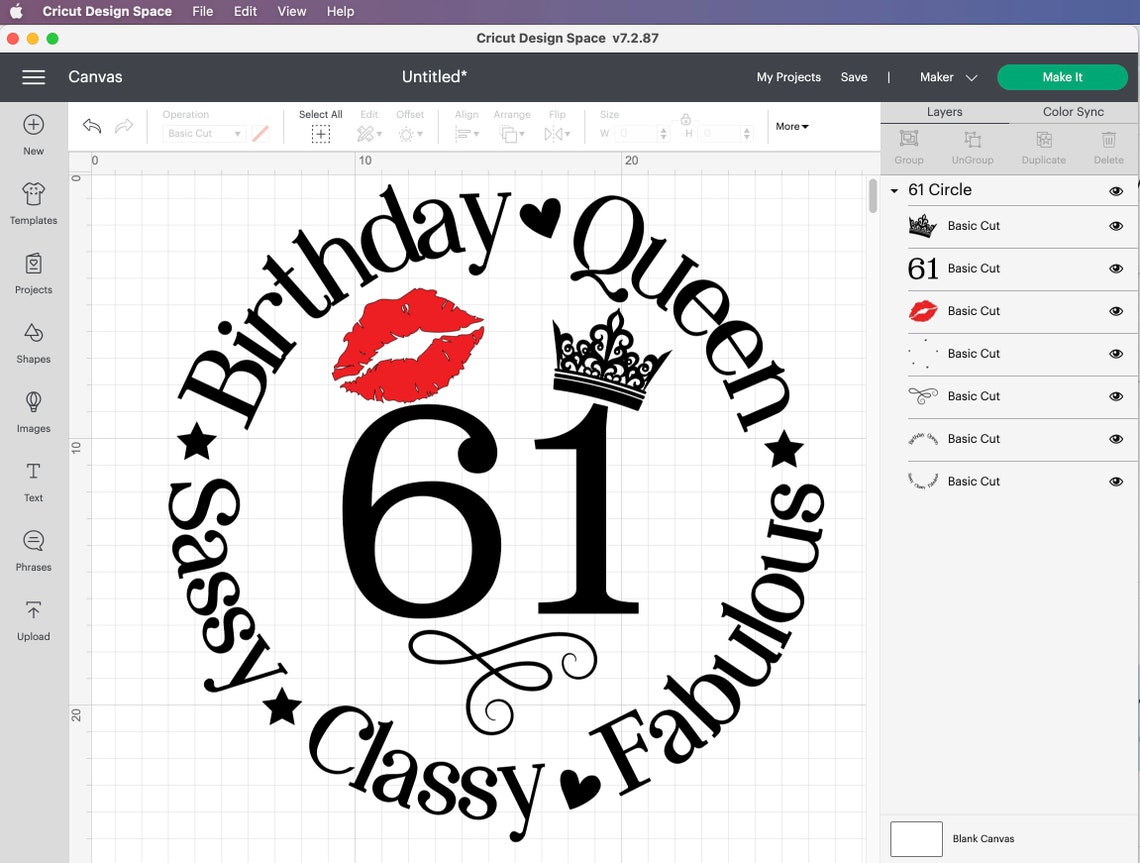Open the Phrases panel
The image size is (1140, 863).
(x=33, y=548)
